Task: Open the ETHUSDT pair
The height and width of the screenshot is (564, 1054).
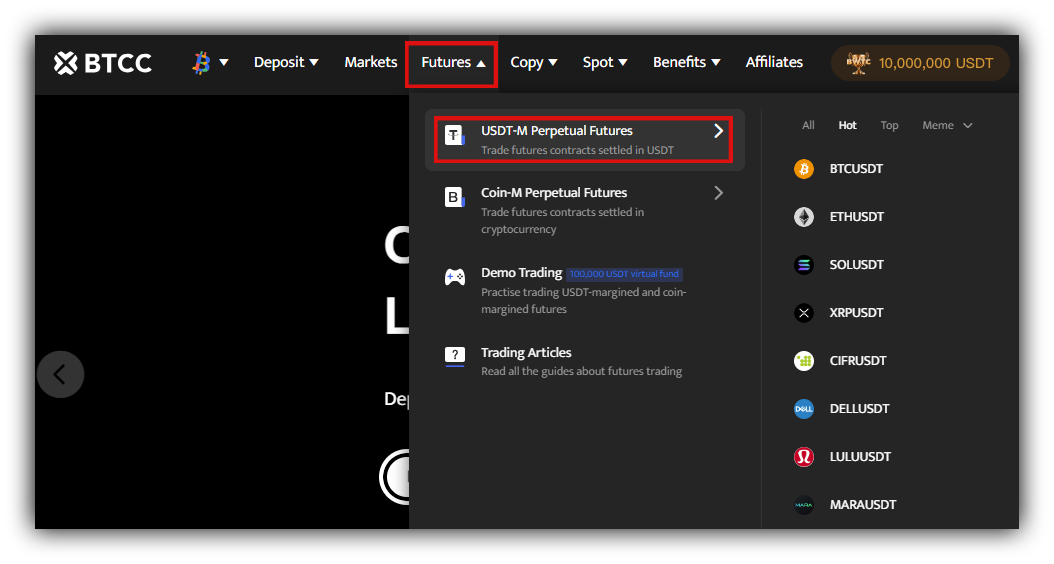Action: click(856, 216)
